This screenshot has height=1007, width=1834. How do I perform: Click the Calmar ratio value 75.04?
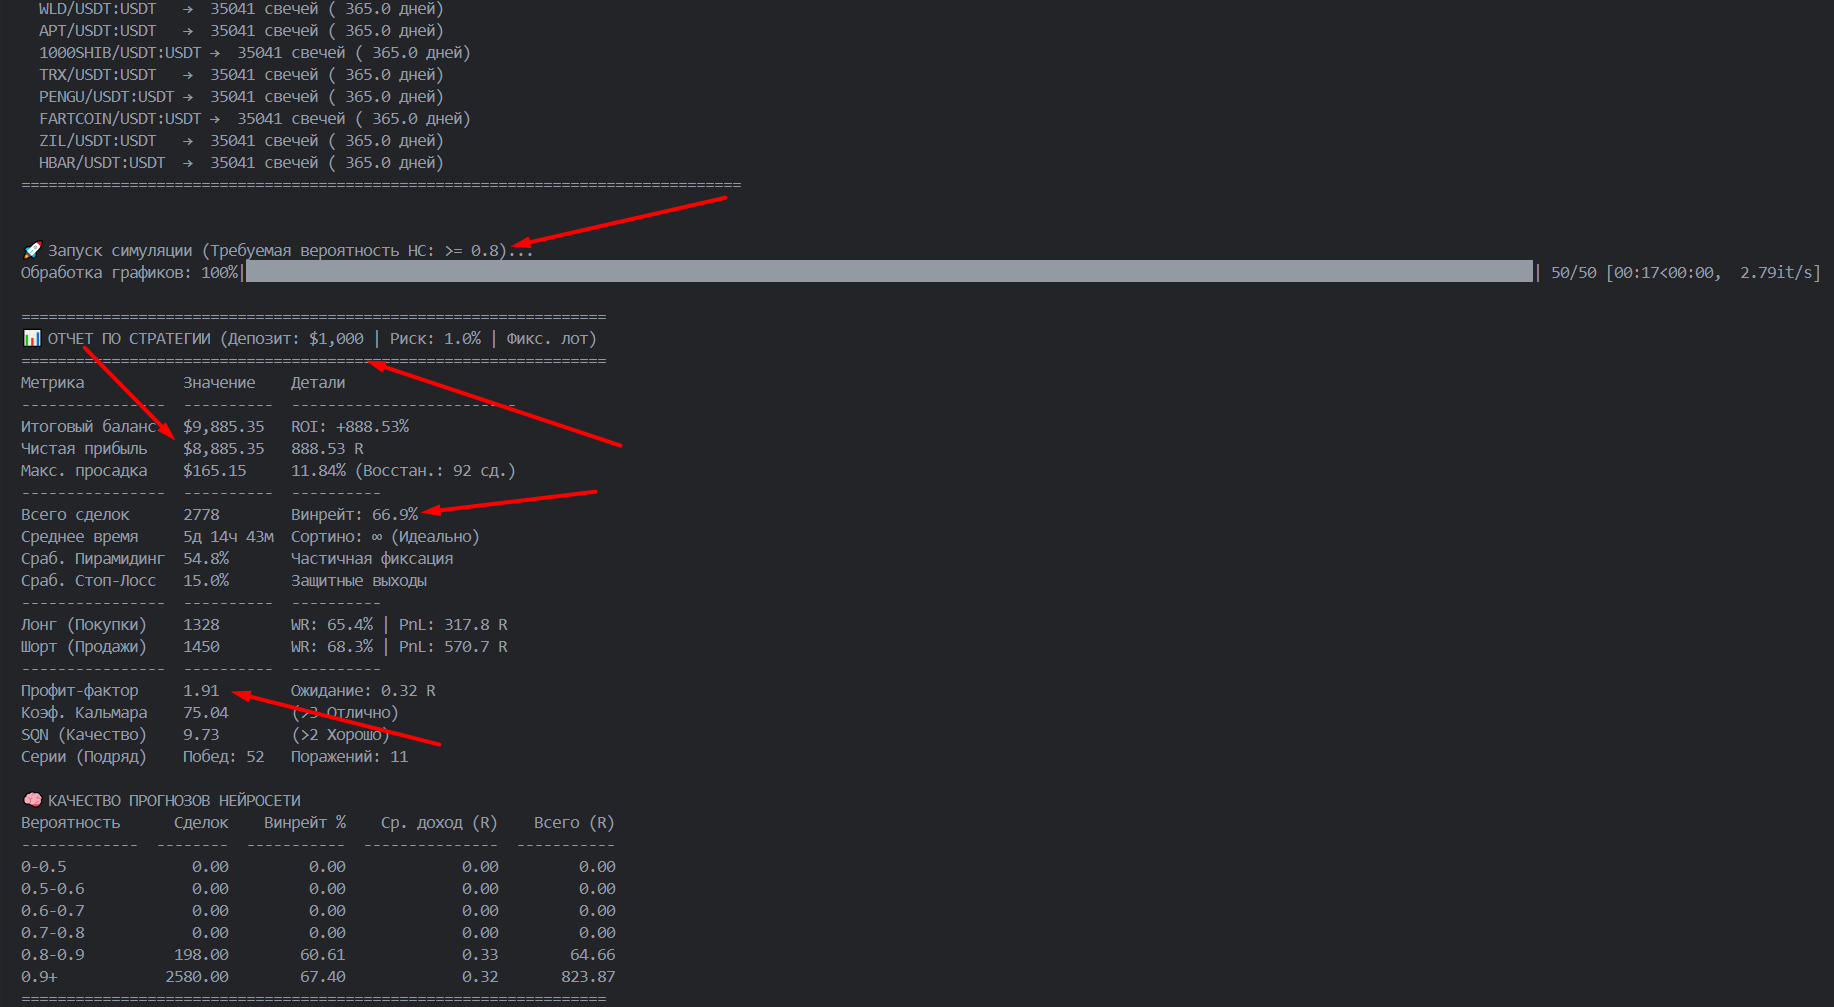[x=206, y=713]
